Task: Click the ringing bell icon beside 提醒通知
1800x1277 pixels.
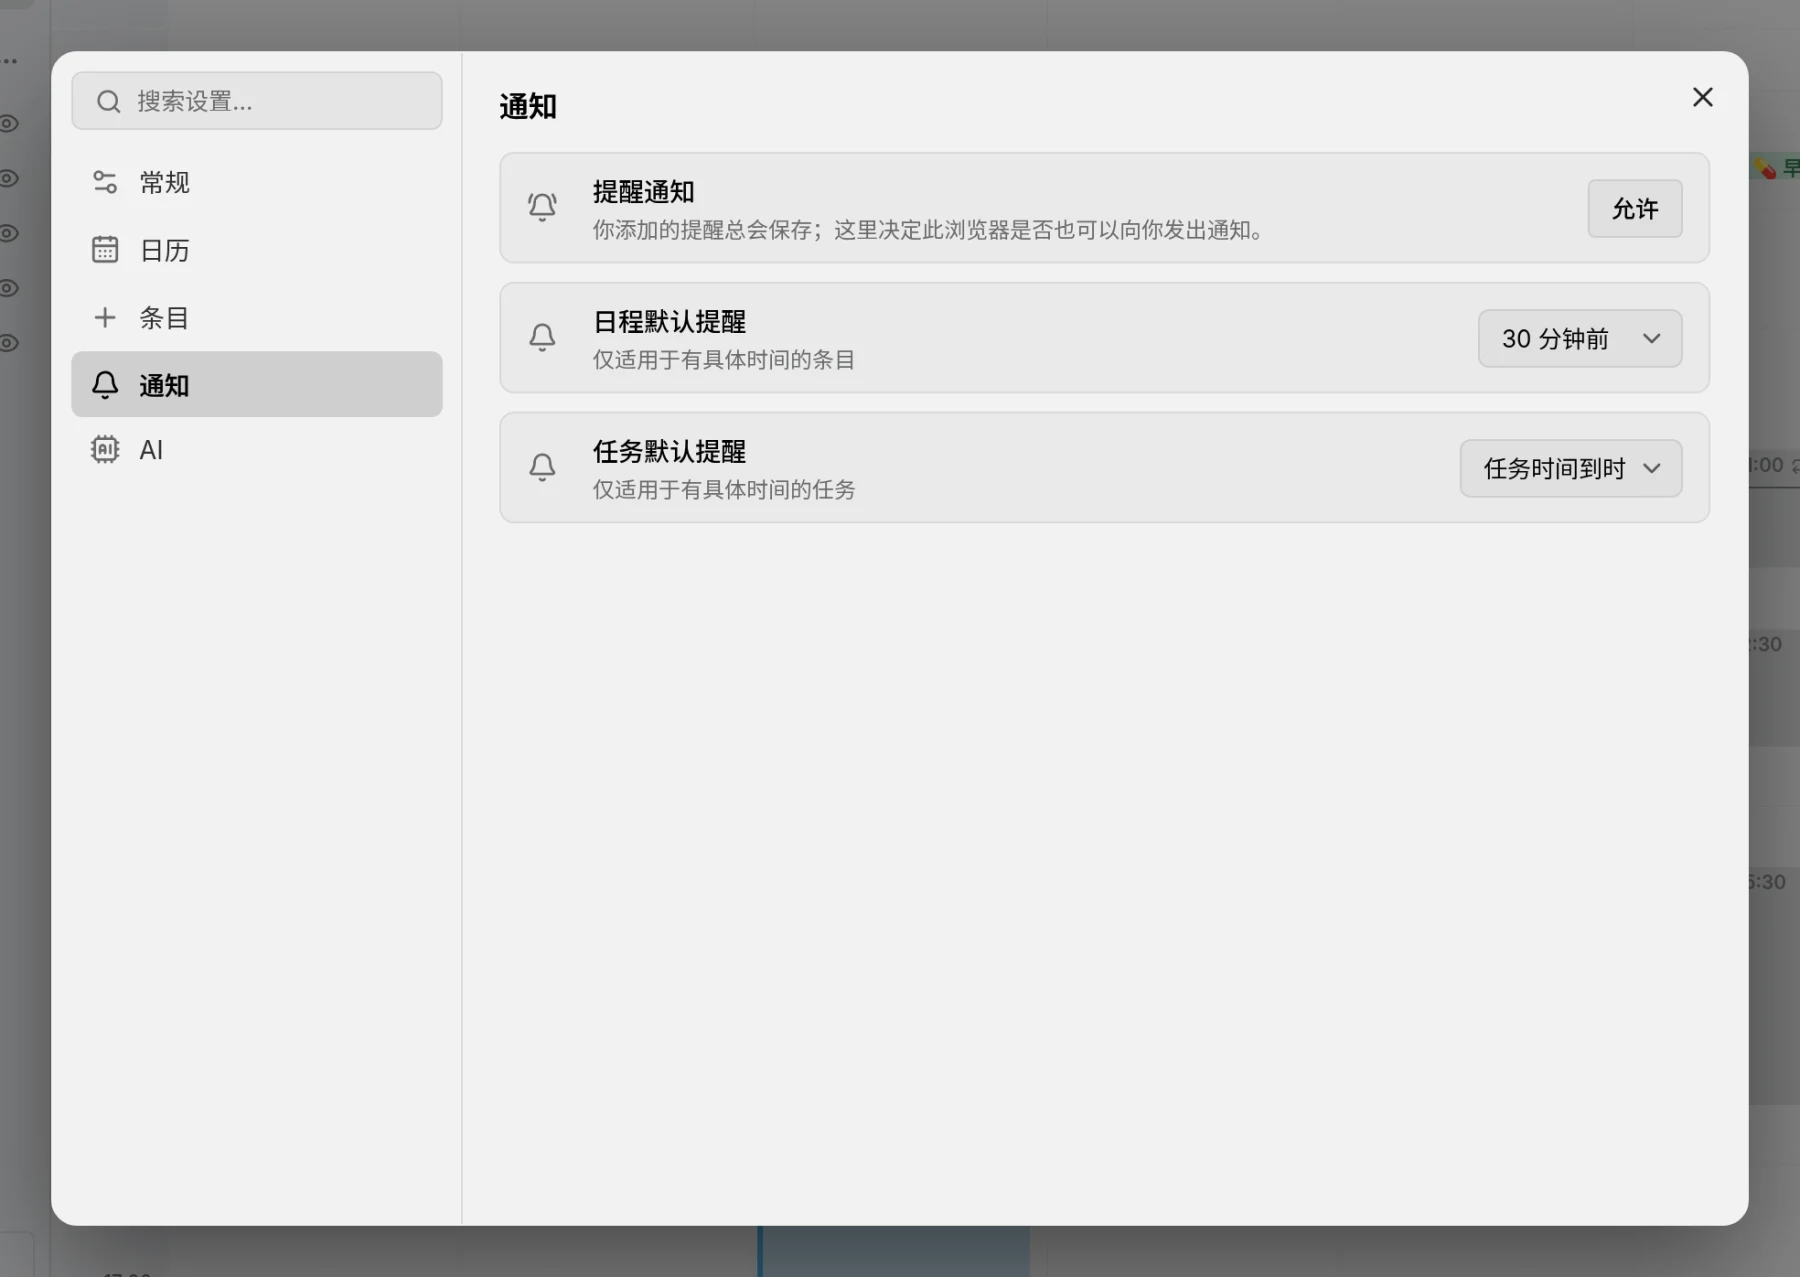Action: pos(542,207)
